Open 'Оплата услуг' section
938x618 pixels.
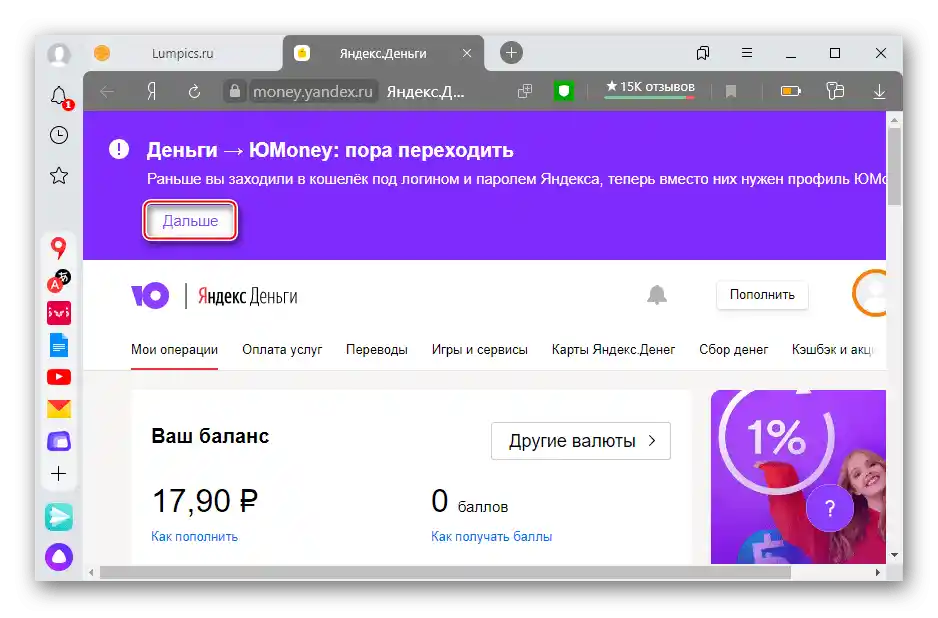282,349
